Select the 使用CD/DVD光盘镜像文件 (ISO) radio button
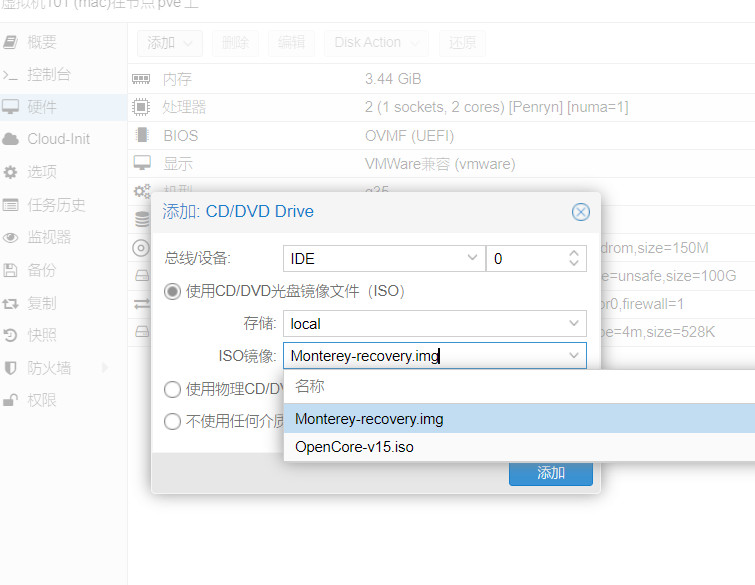Viewport: 755px width, 585px height. (x=172, y=291)
